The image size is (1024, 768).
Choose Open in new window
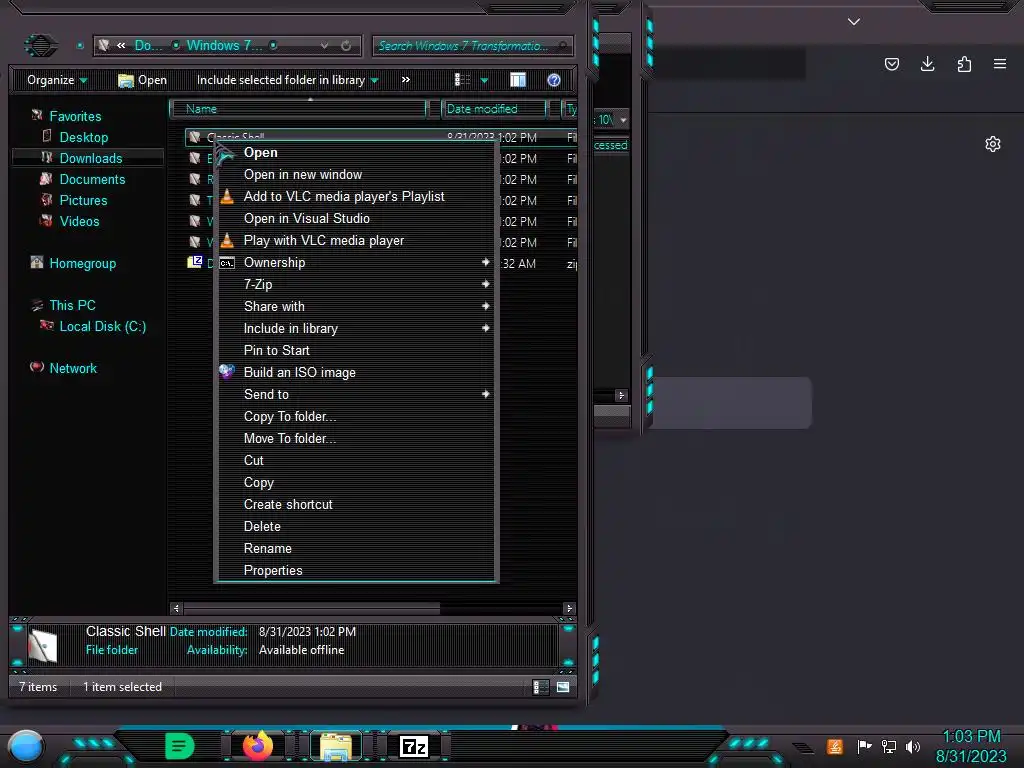click(356, 174)
